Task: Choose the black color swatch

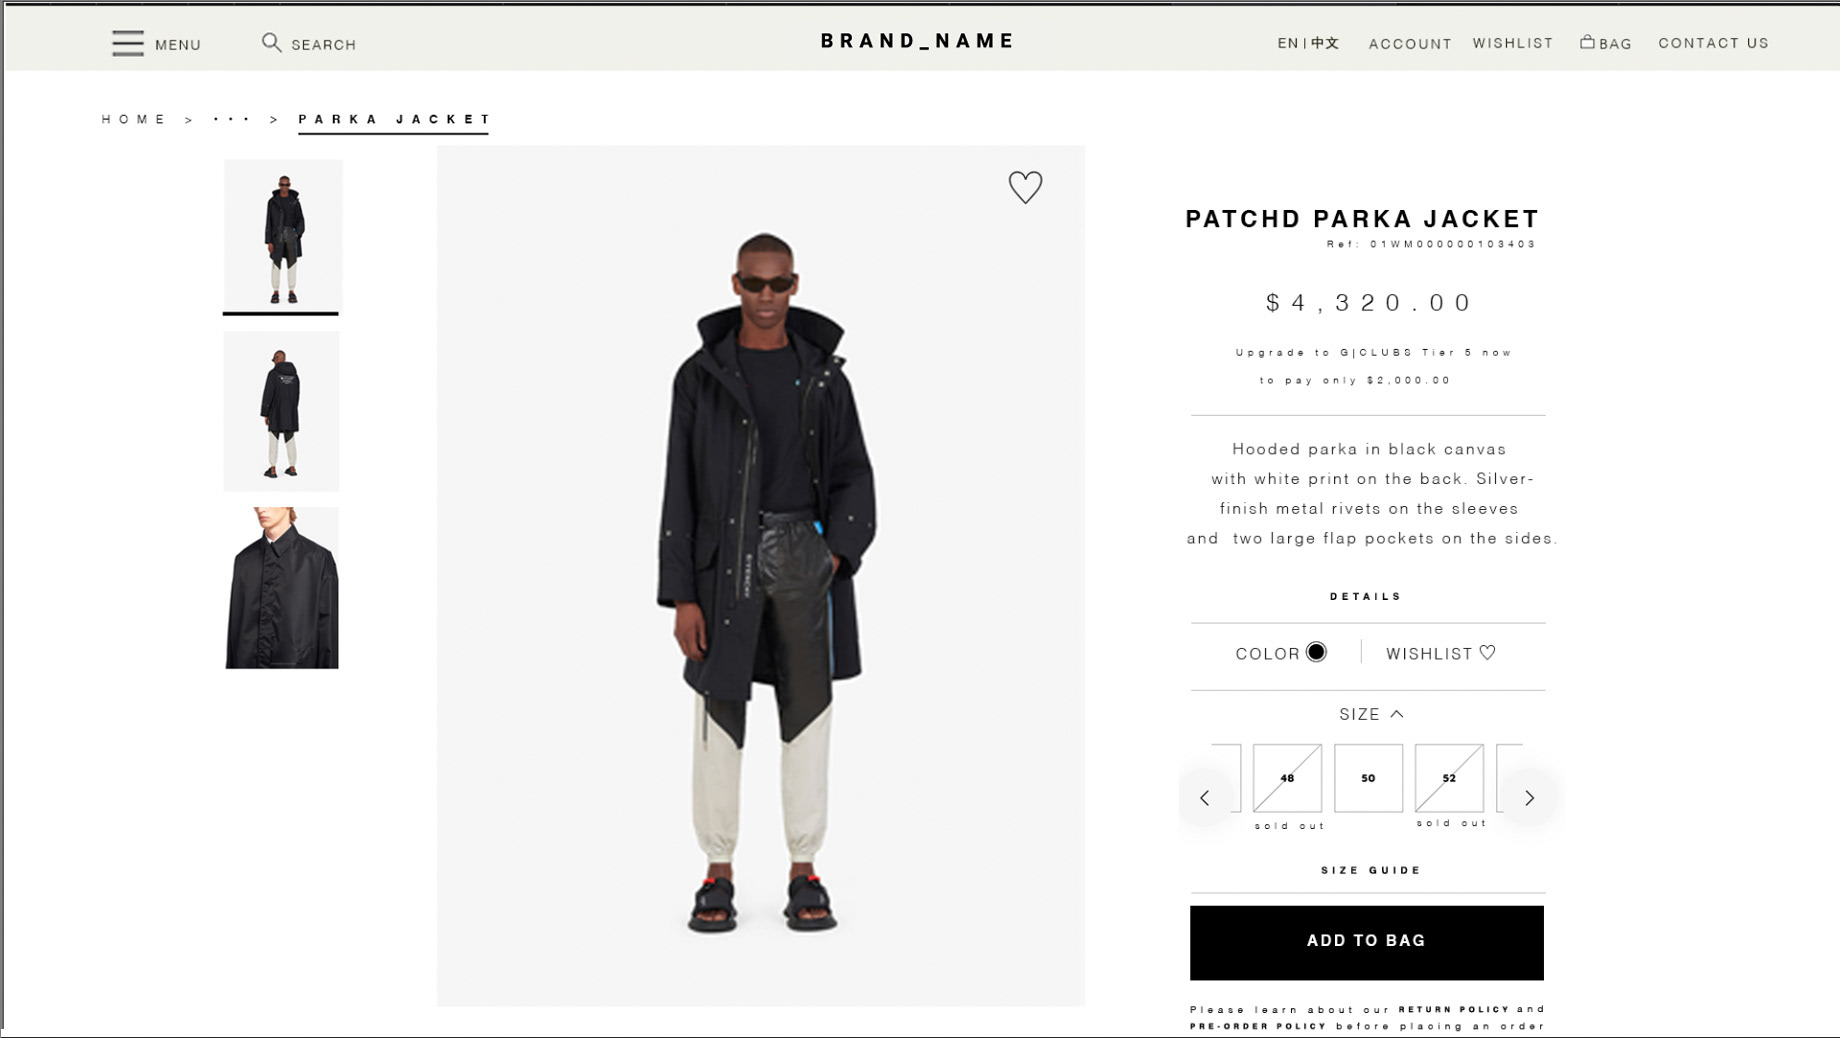Action: (1316, 652)
